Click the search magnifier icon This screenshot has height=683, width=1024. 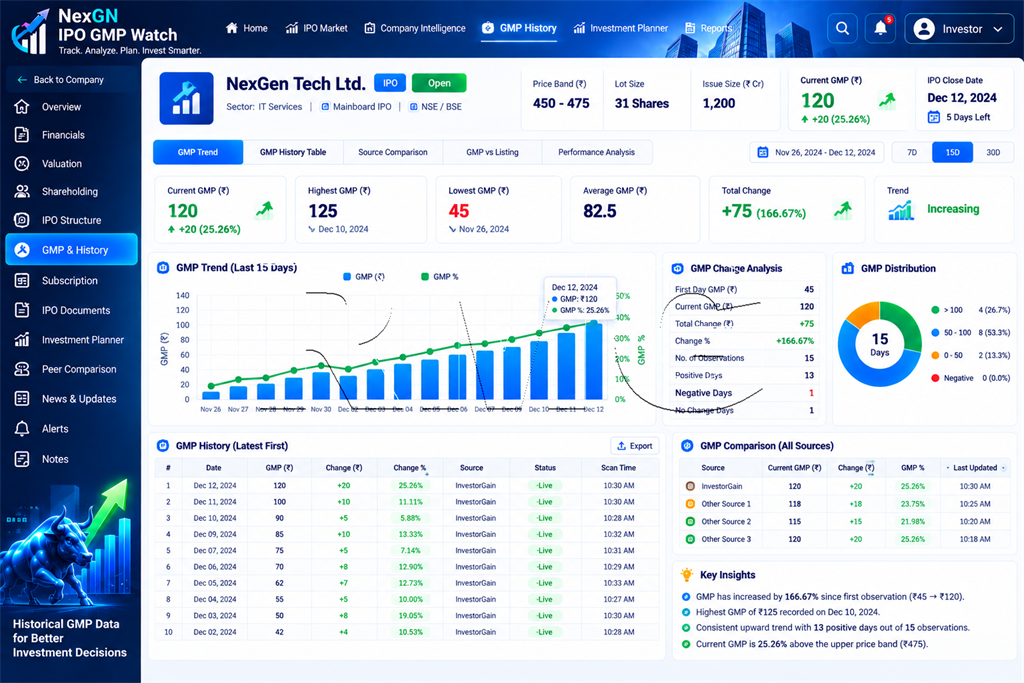click(x=842, y=29)
